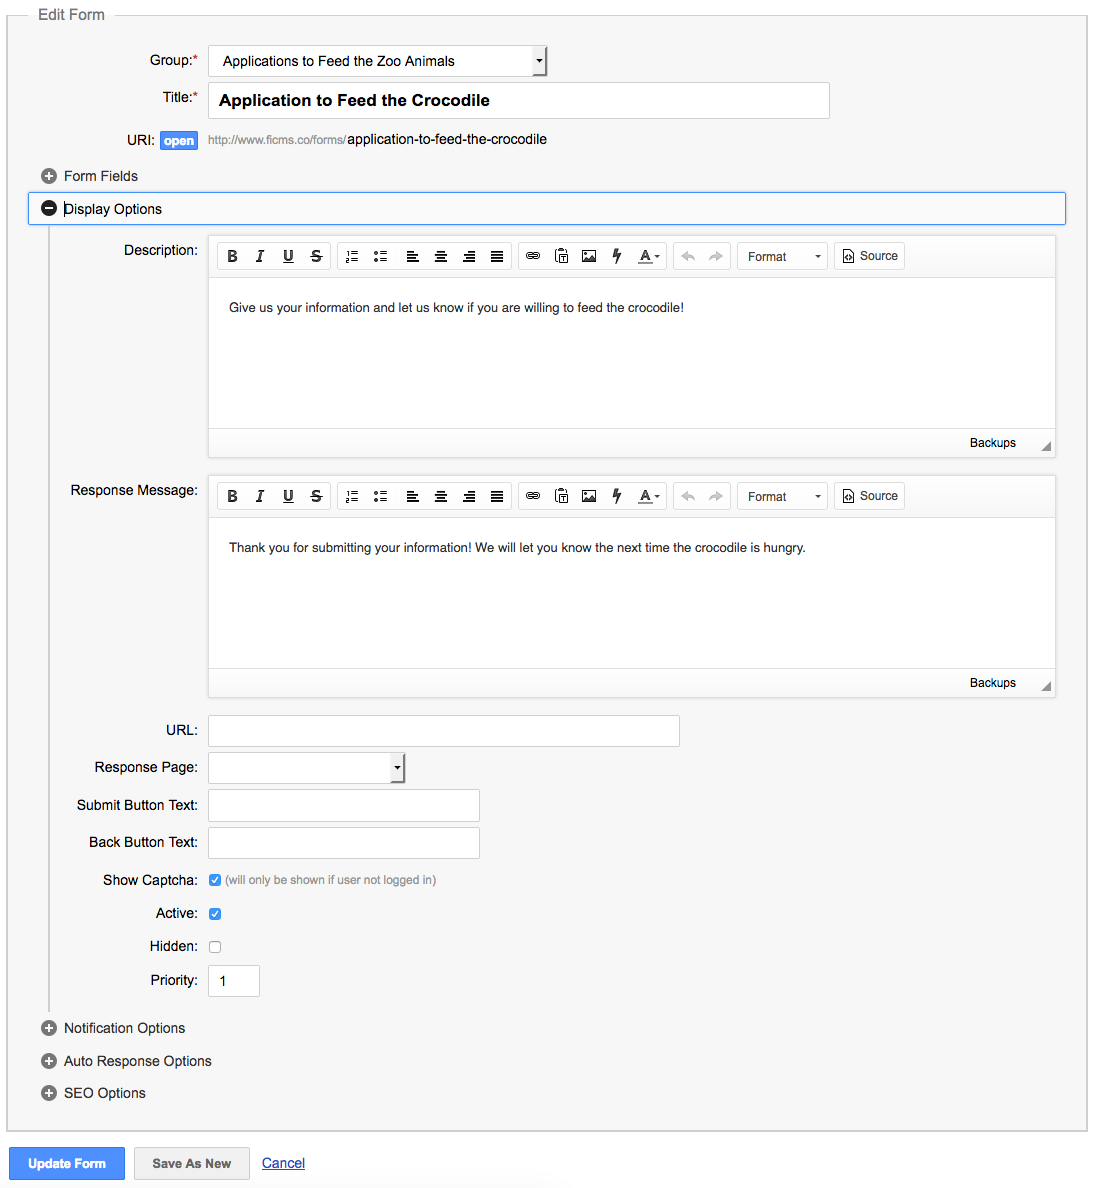1098x1188 pixels.
Task: Toggle the Active checkbox
Action: 215,914
